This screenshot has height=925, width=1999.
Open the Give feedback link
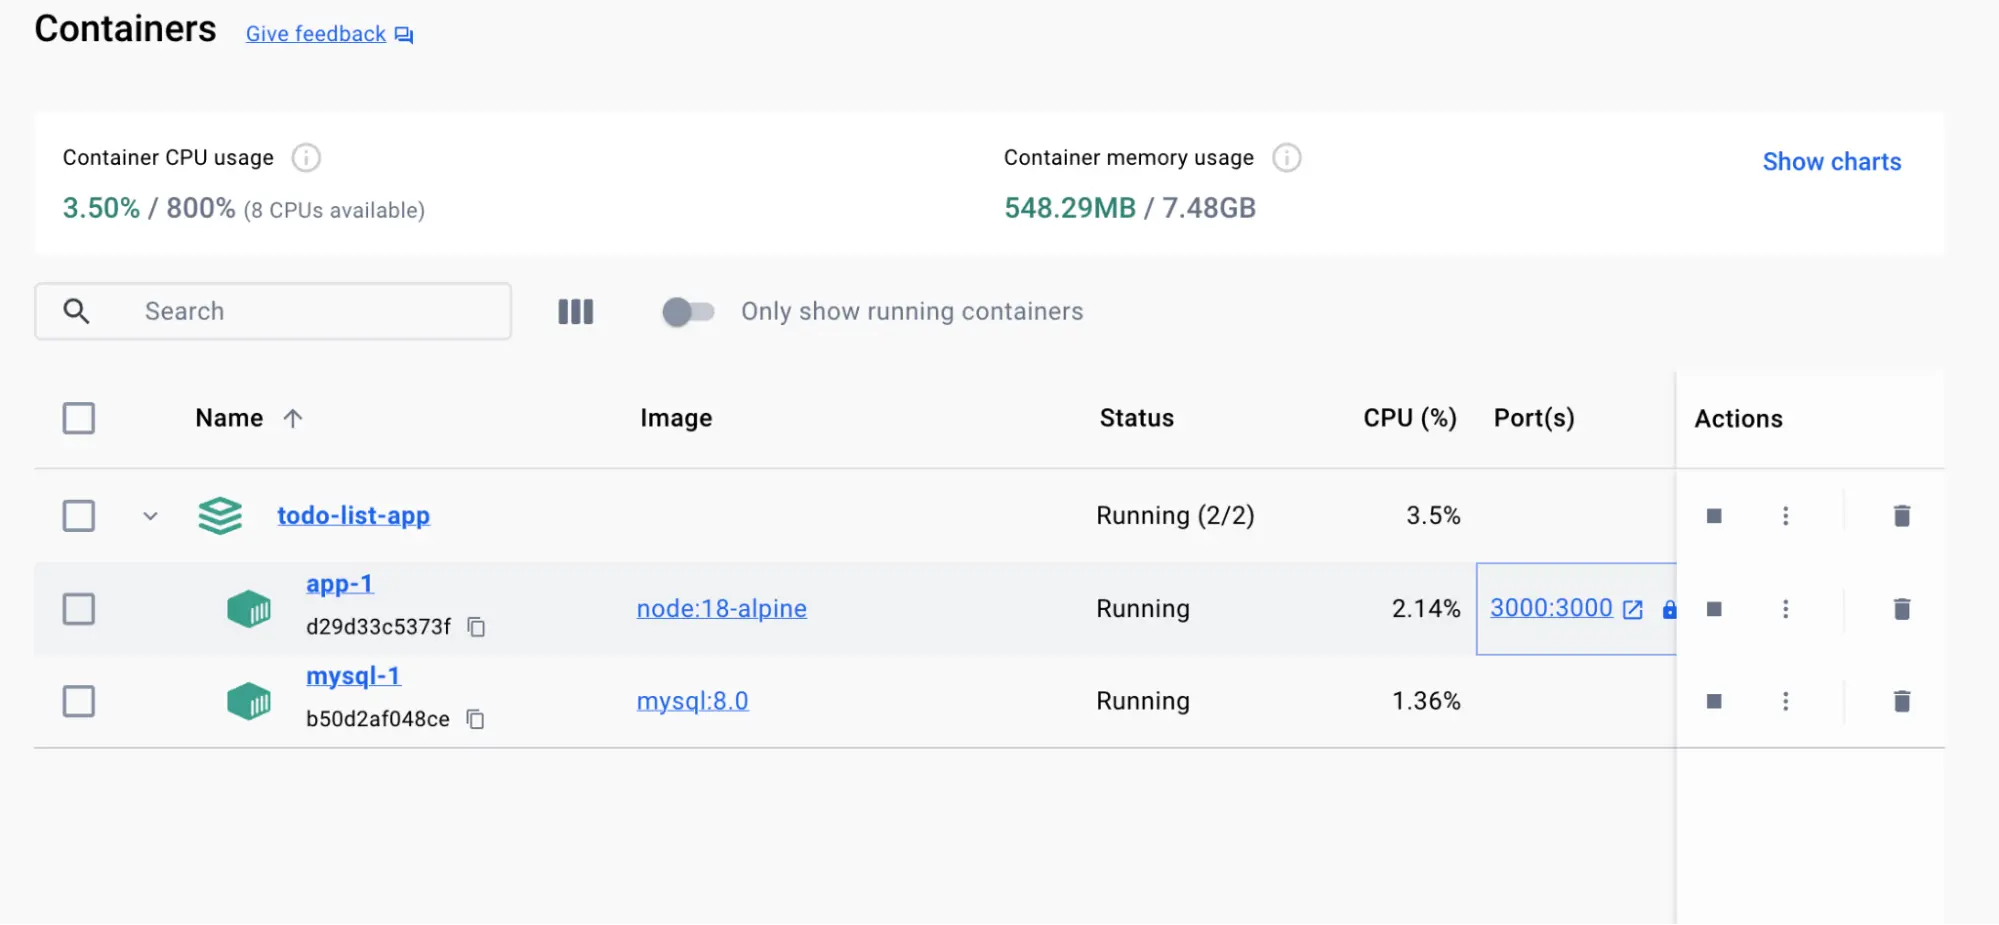point(315,33)
